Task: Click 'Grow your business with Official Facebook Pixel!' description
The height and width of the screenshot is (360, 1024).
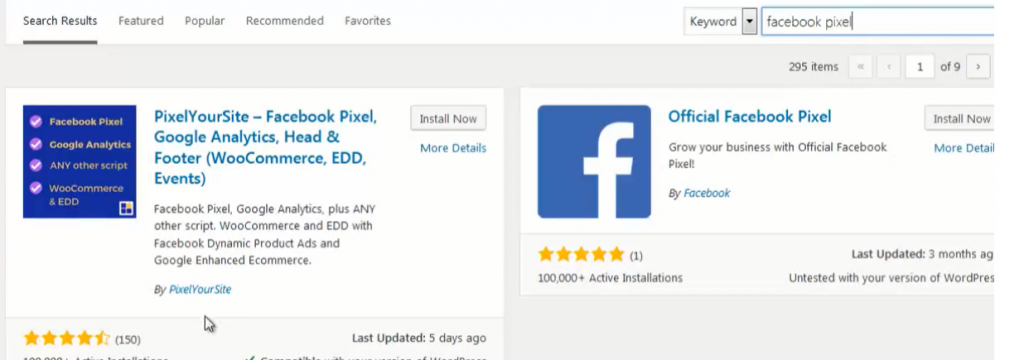Action: pyautogui.click(x=777, y=155)
